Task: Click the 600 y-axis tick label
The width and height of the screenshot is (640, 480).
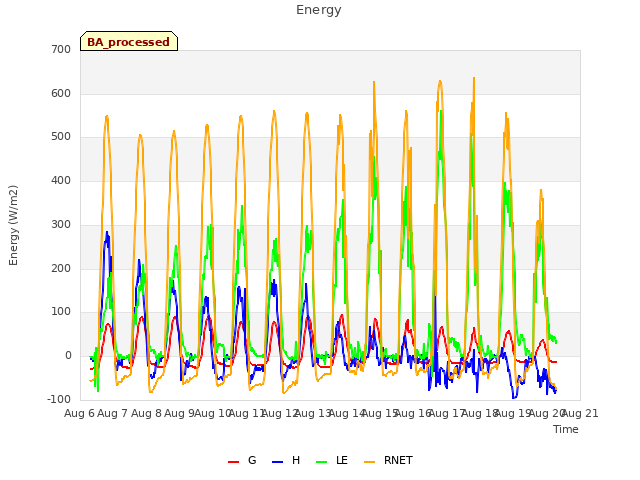Action: (61, 93)
